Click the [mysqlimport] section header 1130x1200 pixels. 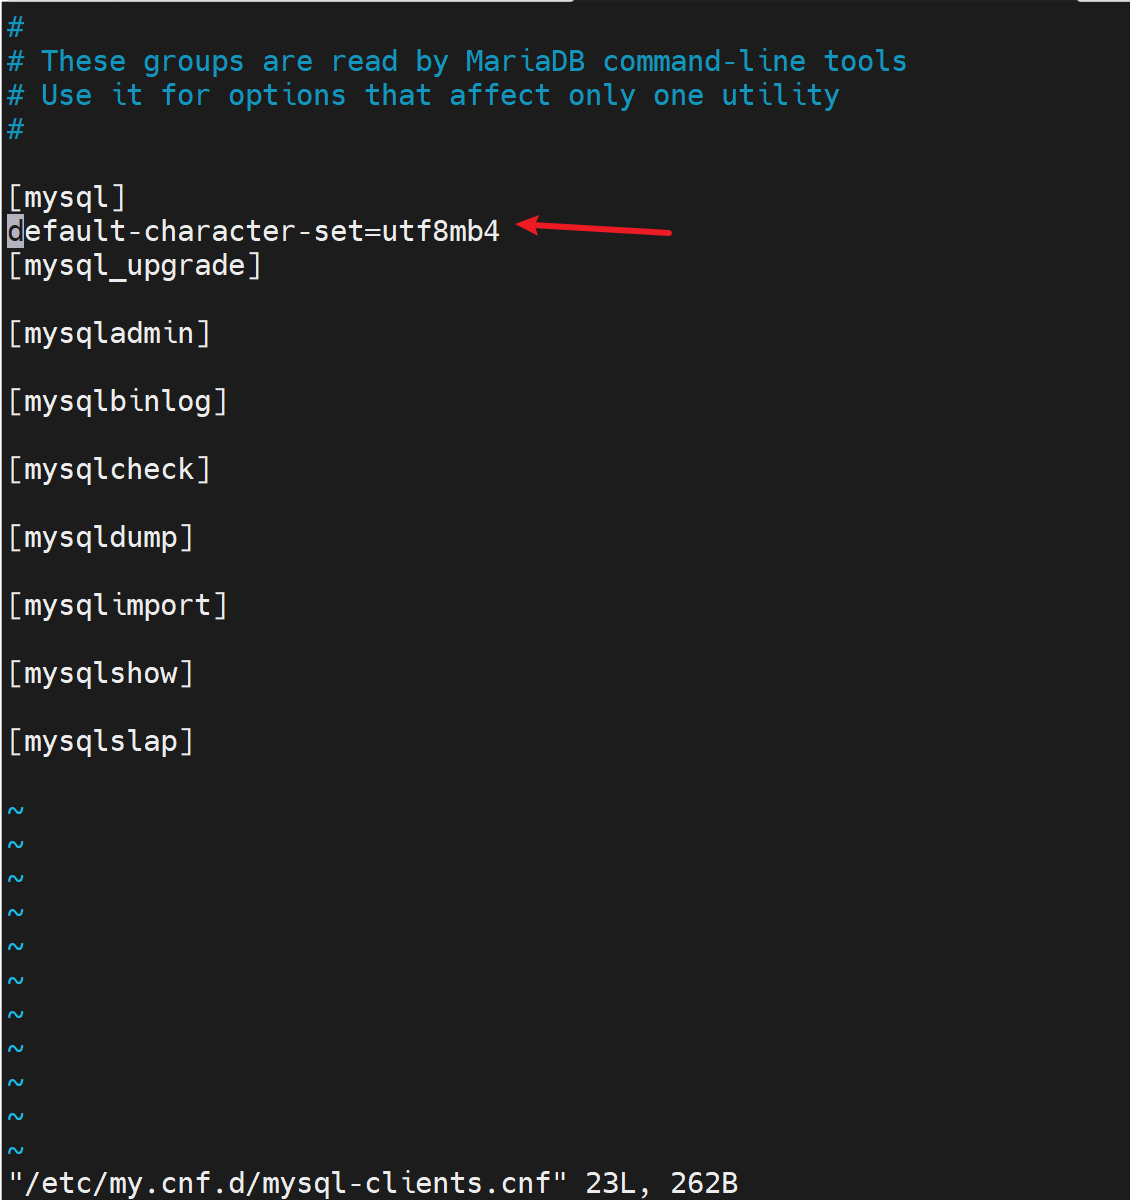click(118, 605)
